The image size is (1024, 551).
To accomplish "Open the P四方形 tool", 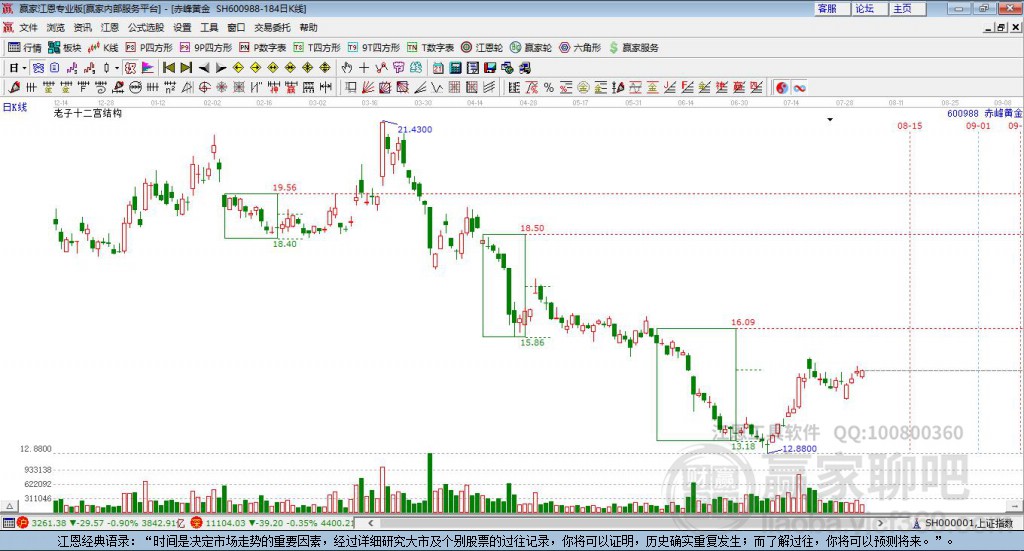I will click(149, 48).
